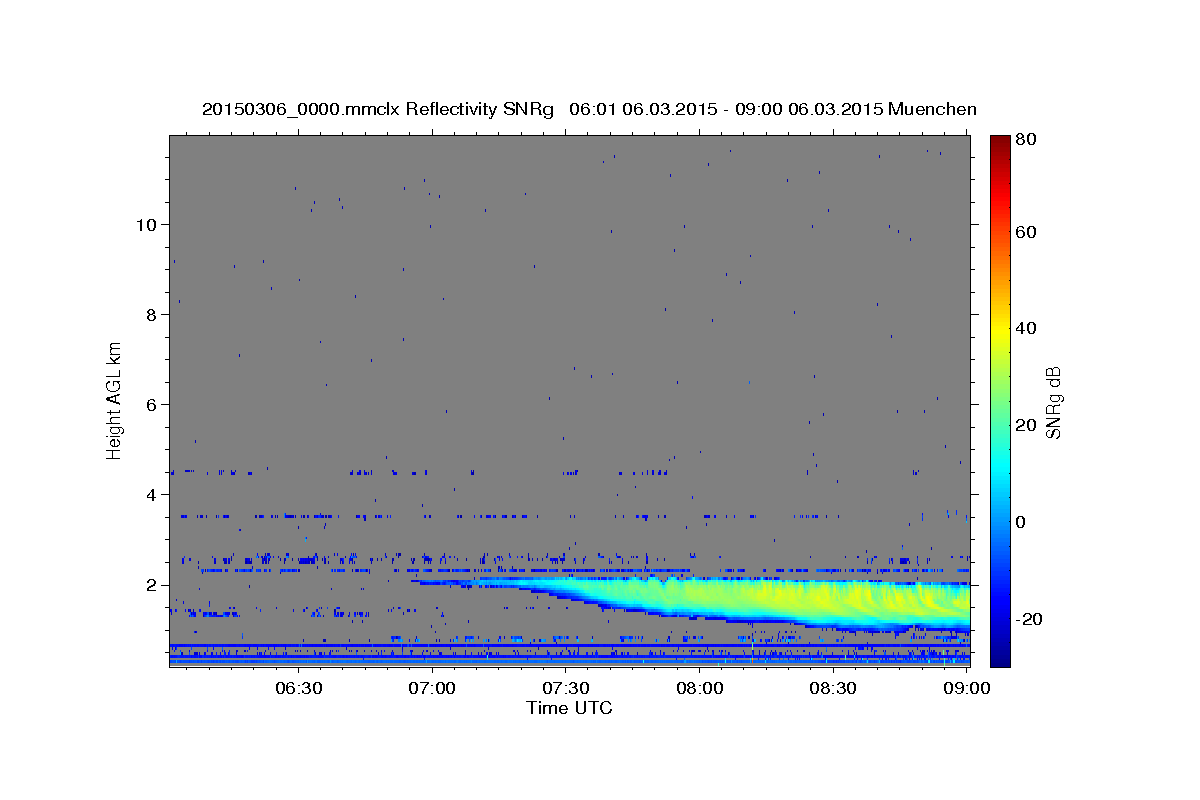Select the 09:00 time tick label

coord(967,689)
